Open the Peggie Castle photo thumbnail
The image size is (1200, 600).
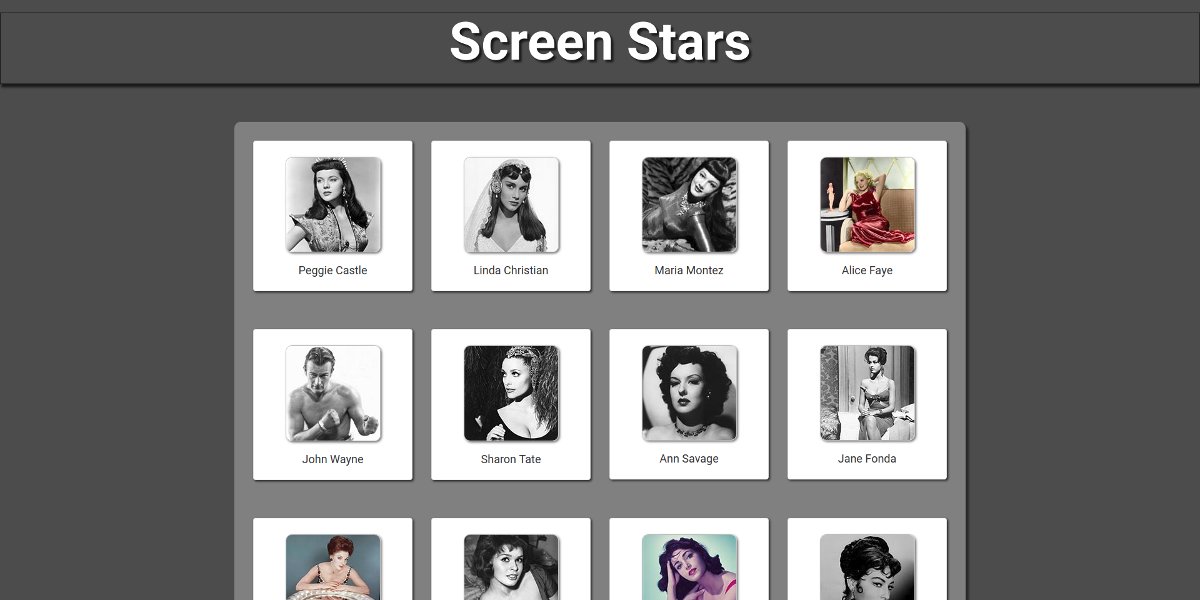coord(333,205)
